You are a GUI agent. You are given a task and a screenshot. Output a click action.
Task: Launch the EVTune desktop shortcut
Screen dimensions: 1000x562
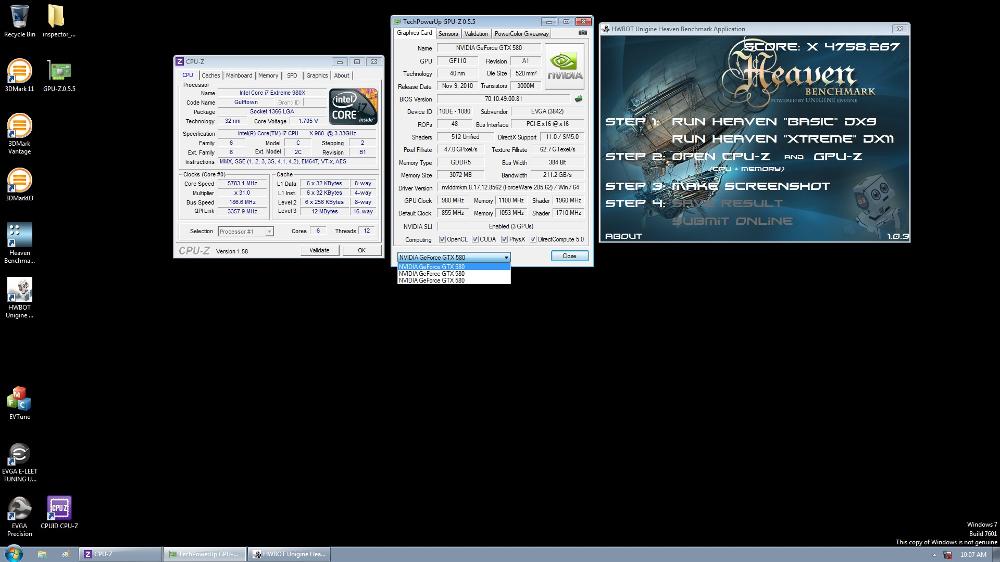(x=19, y=403)
